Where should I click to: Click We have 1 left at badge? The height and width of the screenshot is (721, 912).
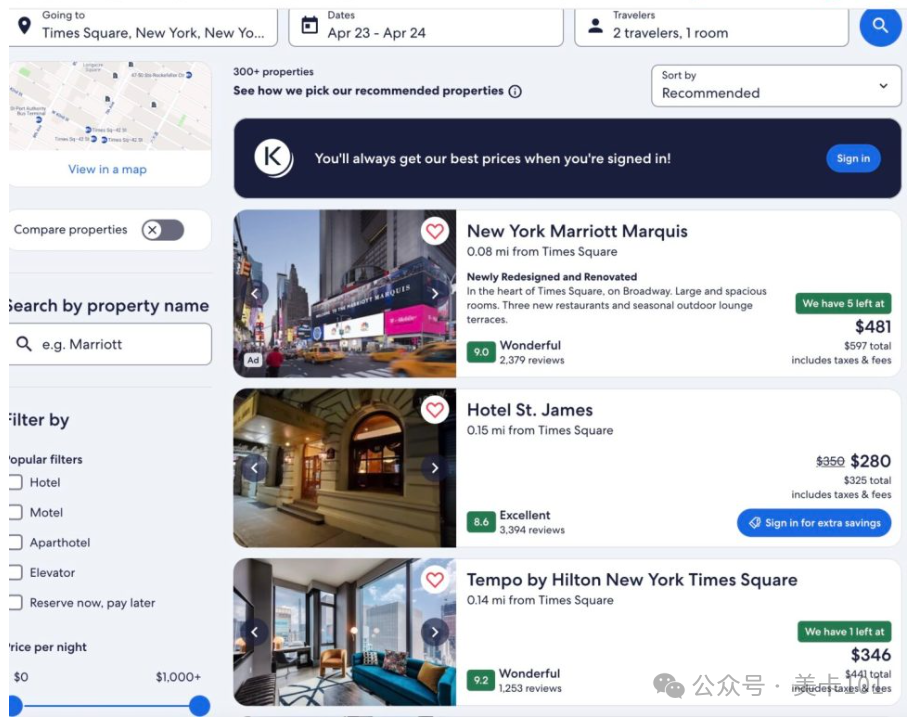pos(845,631)
